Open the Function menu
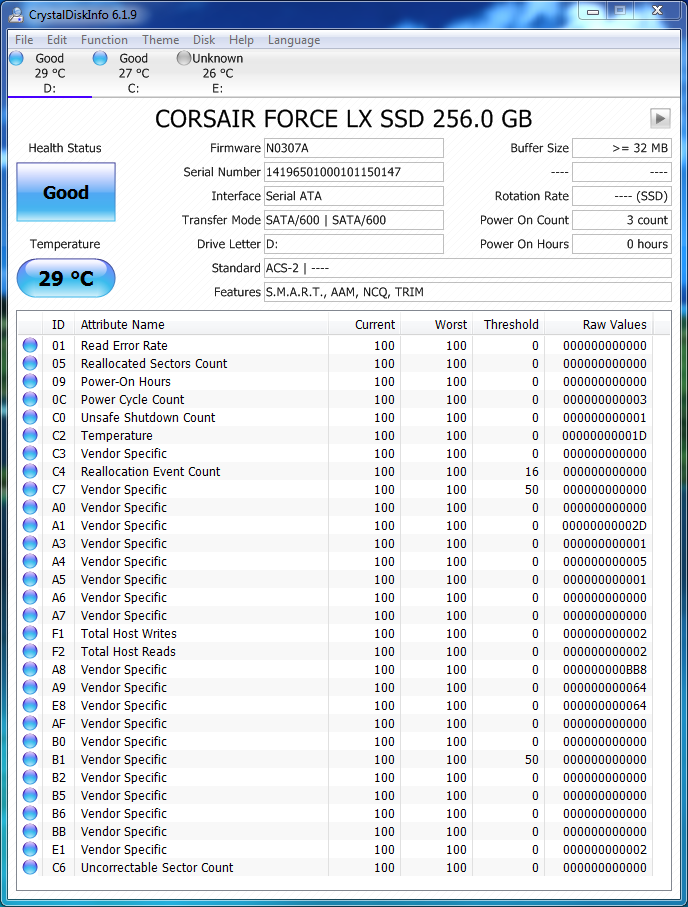This screenshot has width=688, height=907. pyautogui.click(x=104, y=40)
